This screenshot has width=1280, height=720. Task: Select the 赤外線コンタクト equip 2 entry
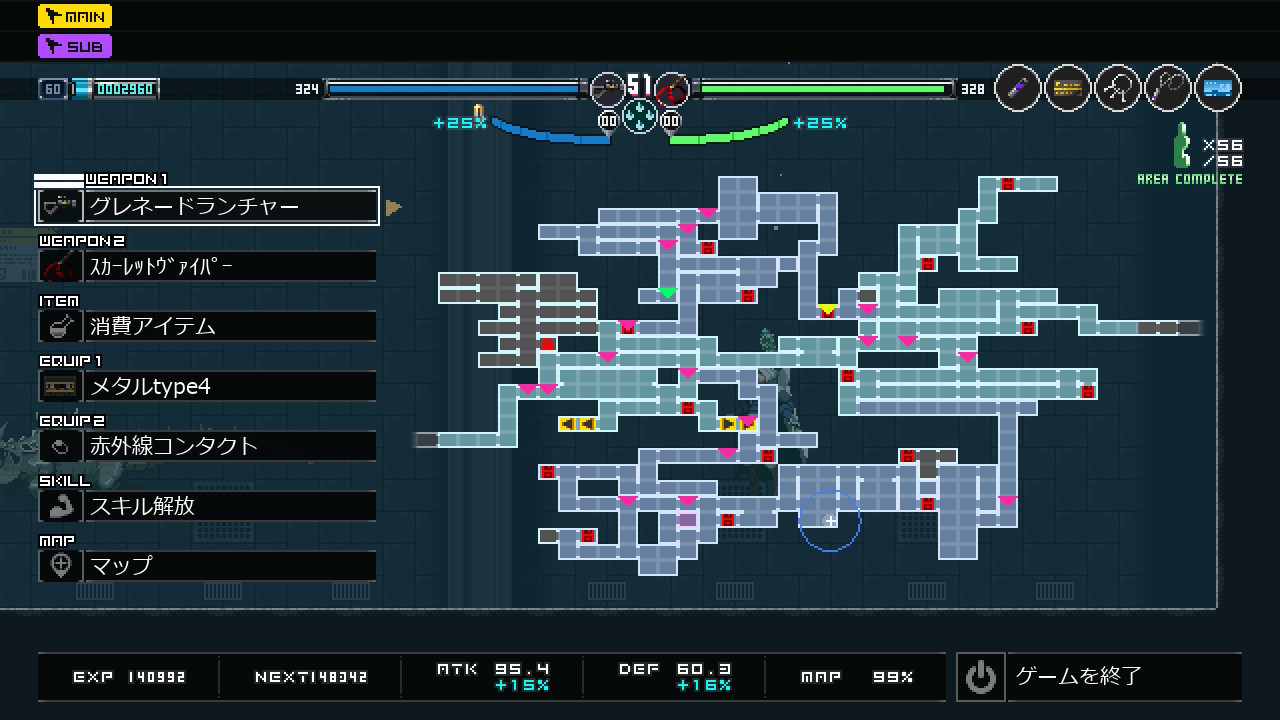click(x=230, y=446)
